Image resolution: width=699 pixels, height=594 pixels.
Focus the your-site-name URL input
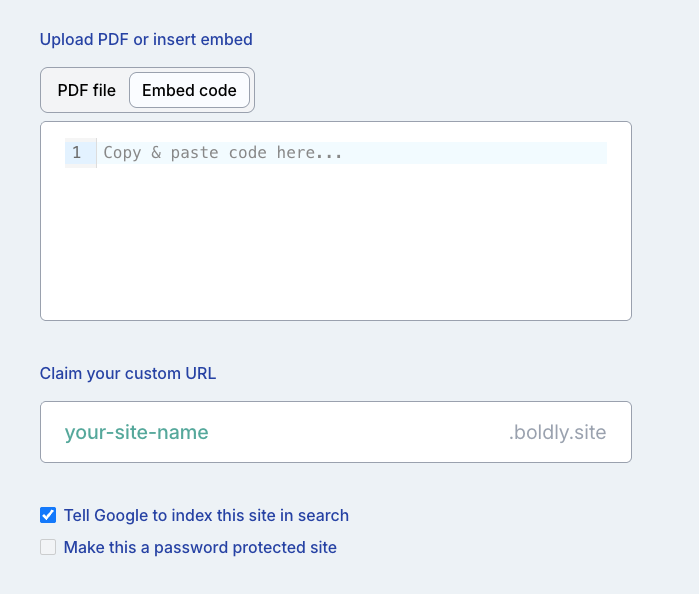[250, 432]
